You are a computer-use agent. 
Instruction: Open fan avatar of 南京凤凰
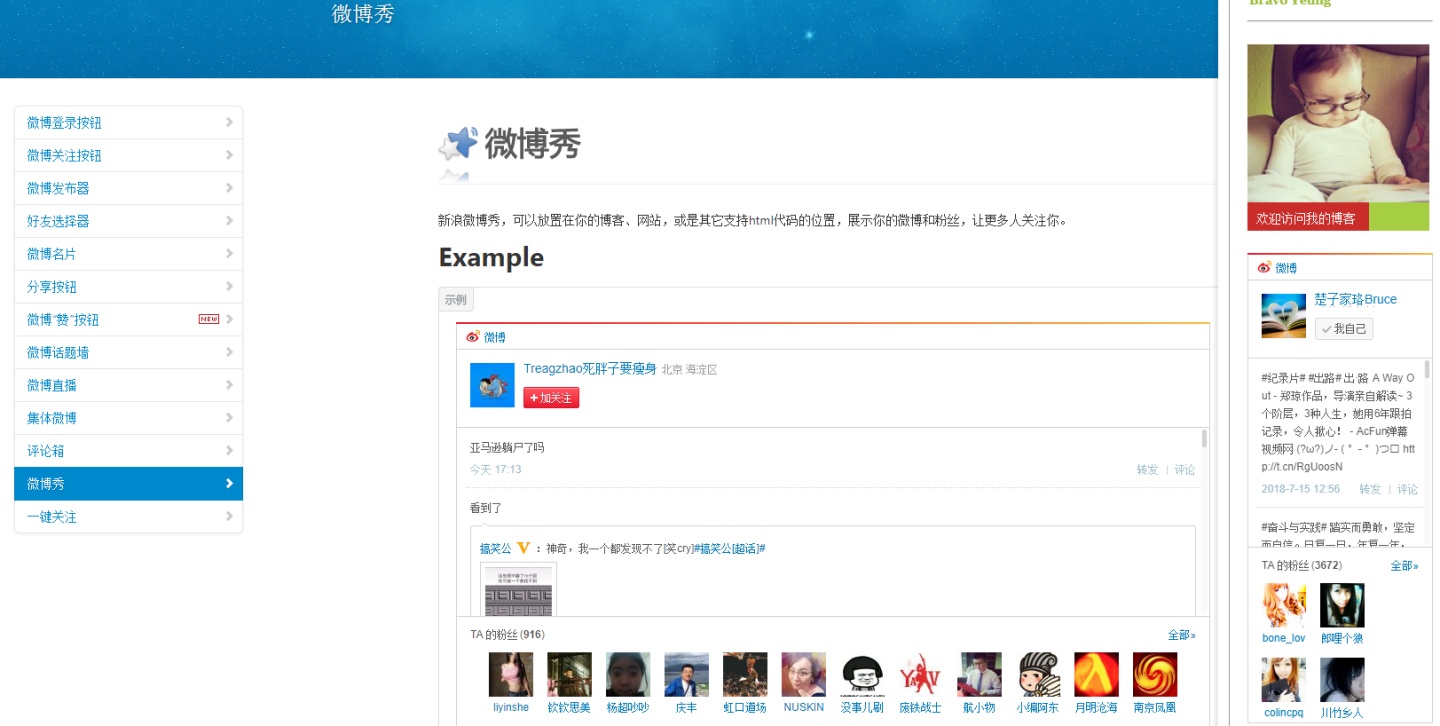point(1155,675)
